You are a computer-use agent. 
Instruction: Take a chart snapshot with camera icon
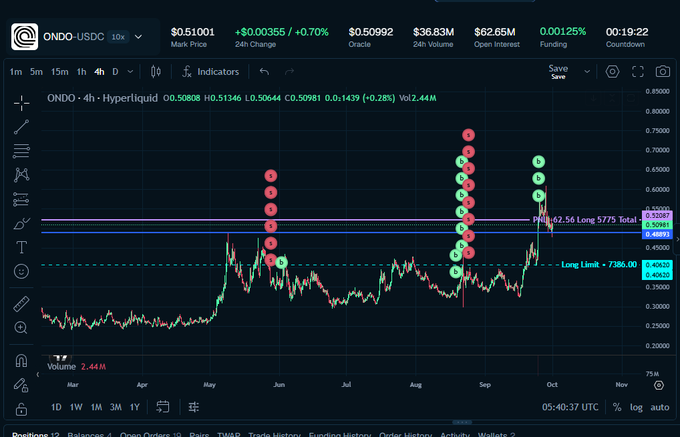tap(663, 72)
